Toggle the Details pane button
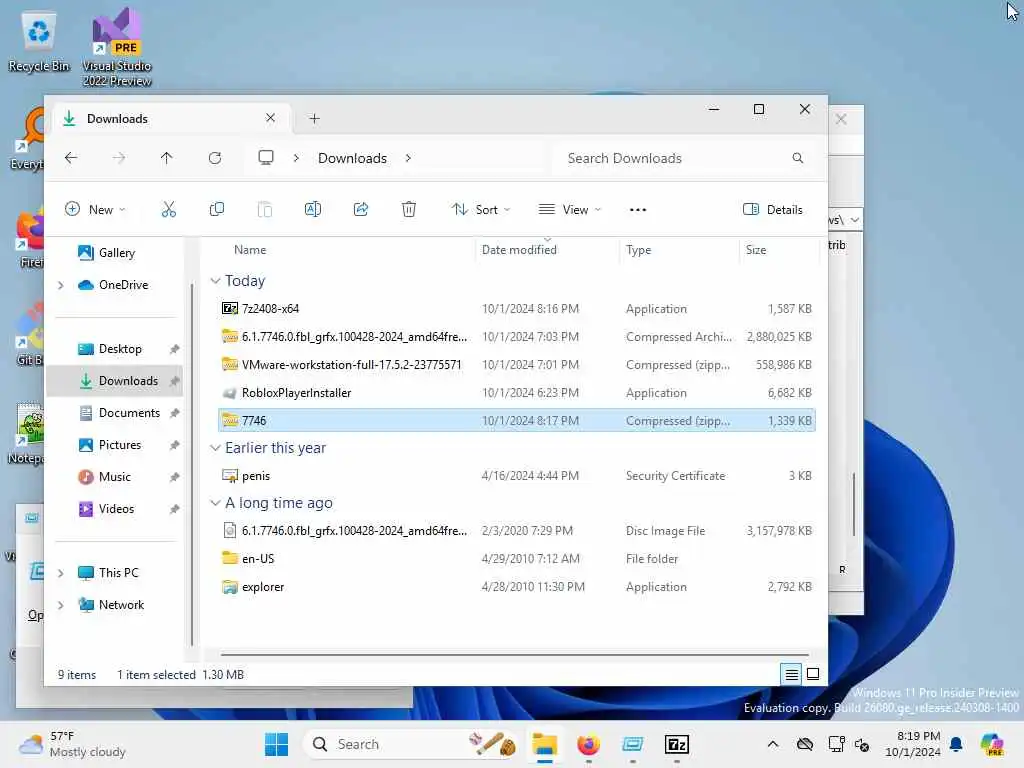 773,210
